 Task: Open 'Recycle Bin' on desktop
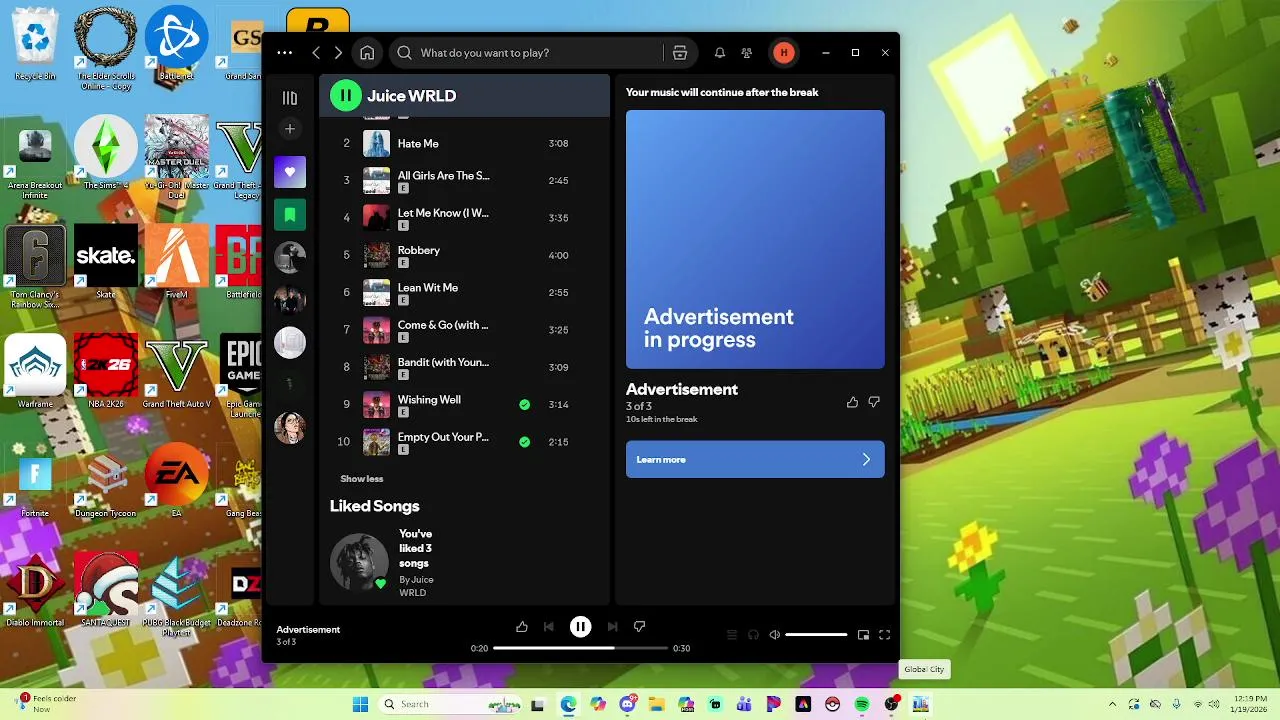point(35,44)
